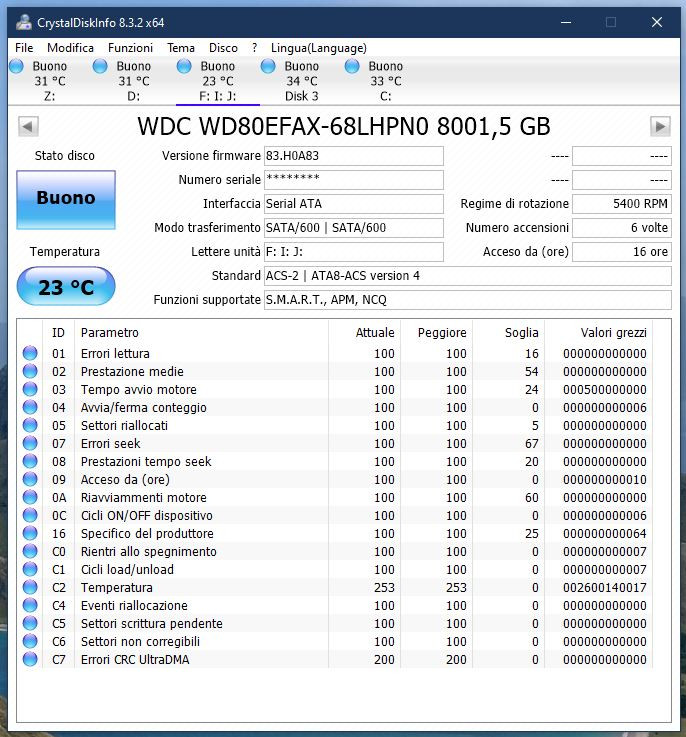Viewport: 686px width, 737px height.
Task: Click the supported functions S.M.A.R.T. field
Action: pyautogui.click(x=468, y=299)
